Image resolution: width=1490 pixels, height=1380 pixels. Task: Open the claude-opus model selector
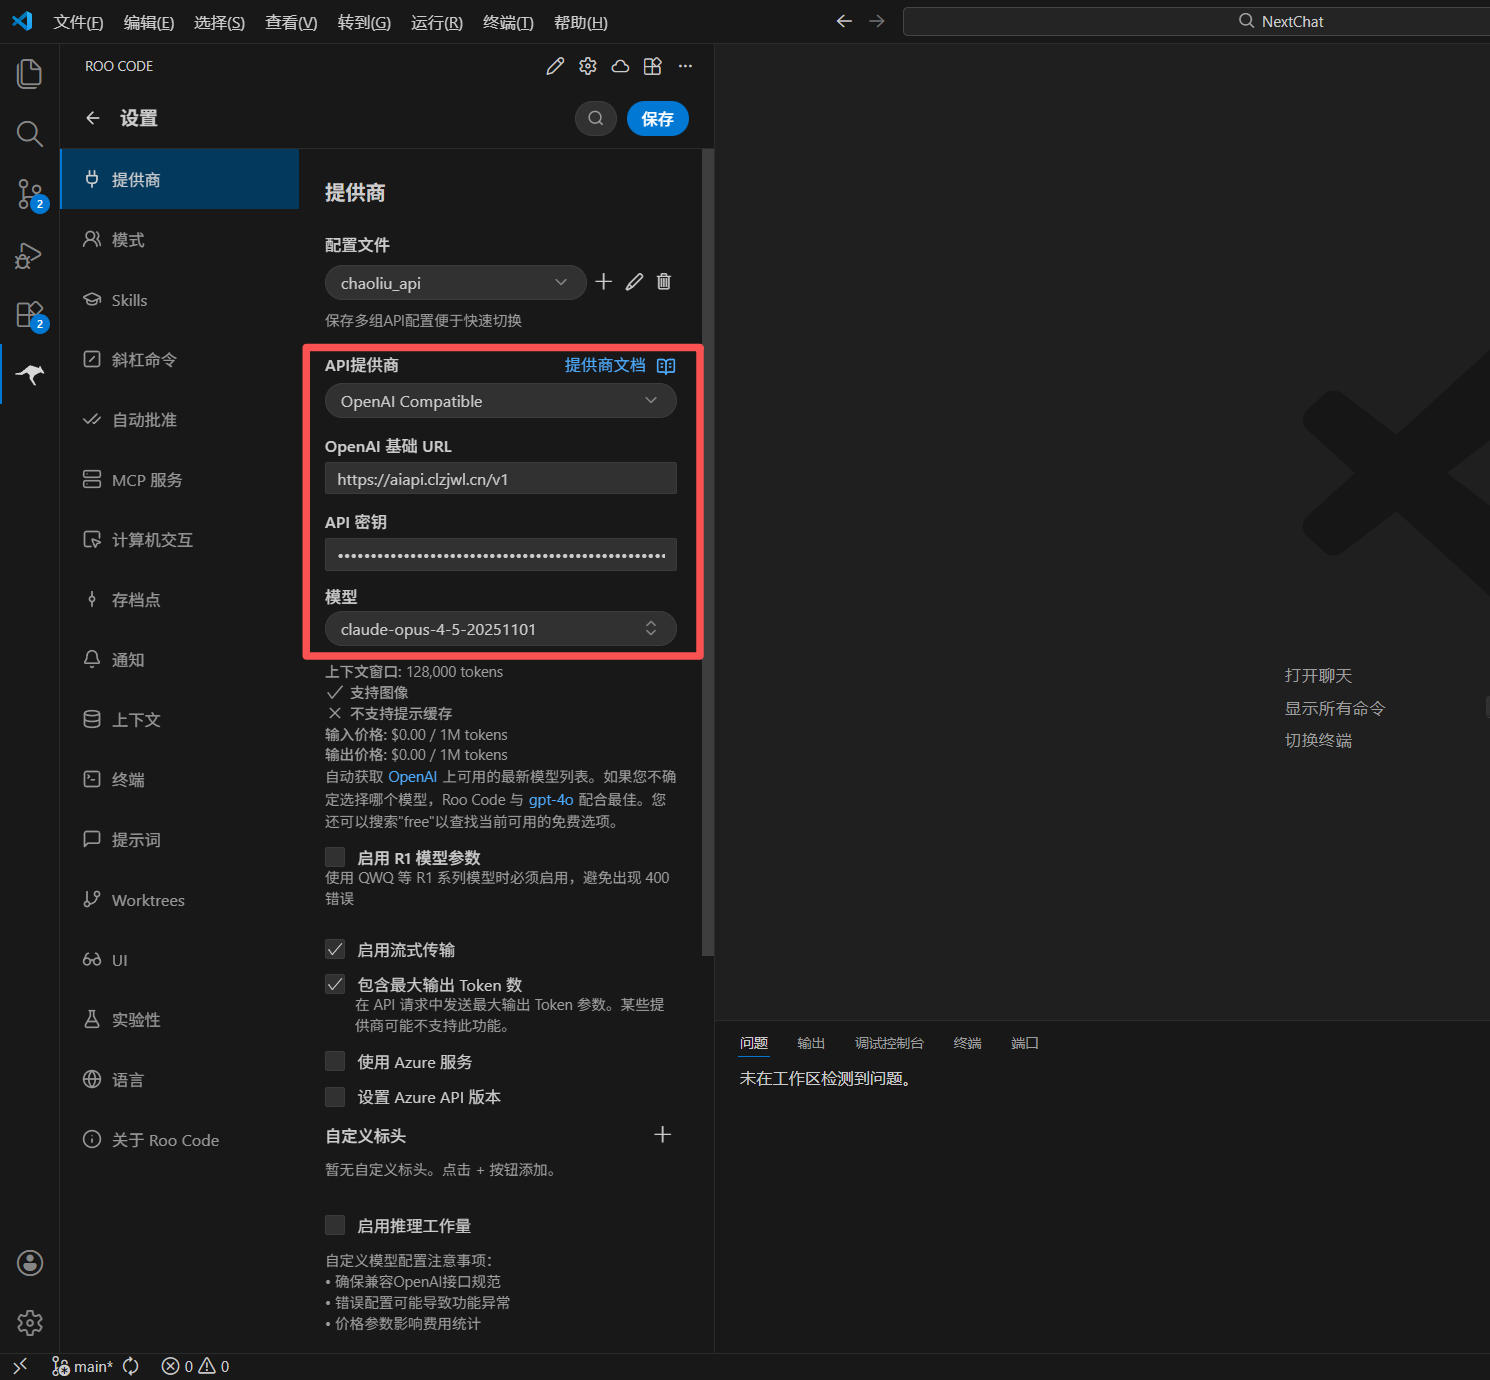point(500,629)
